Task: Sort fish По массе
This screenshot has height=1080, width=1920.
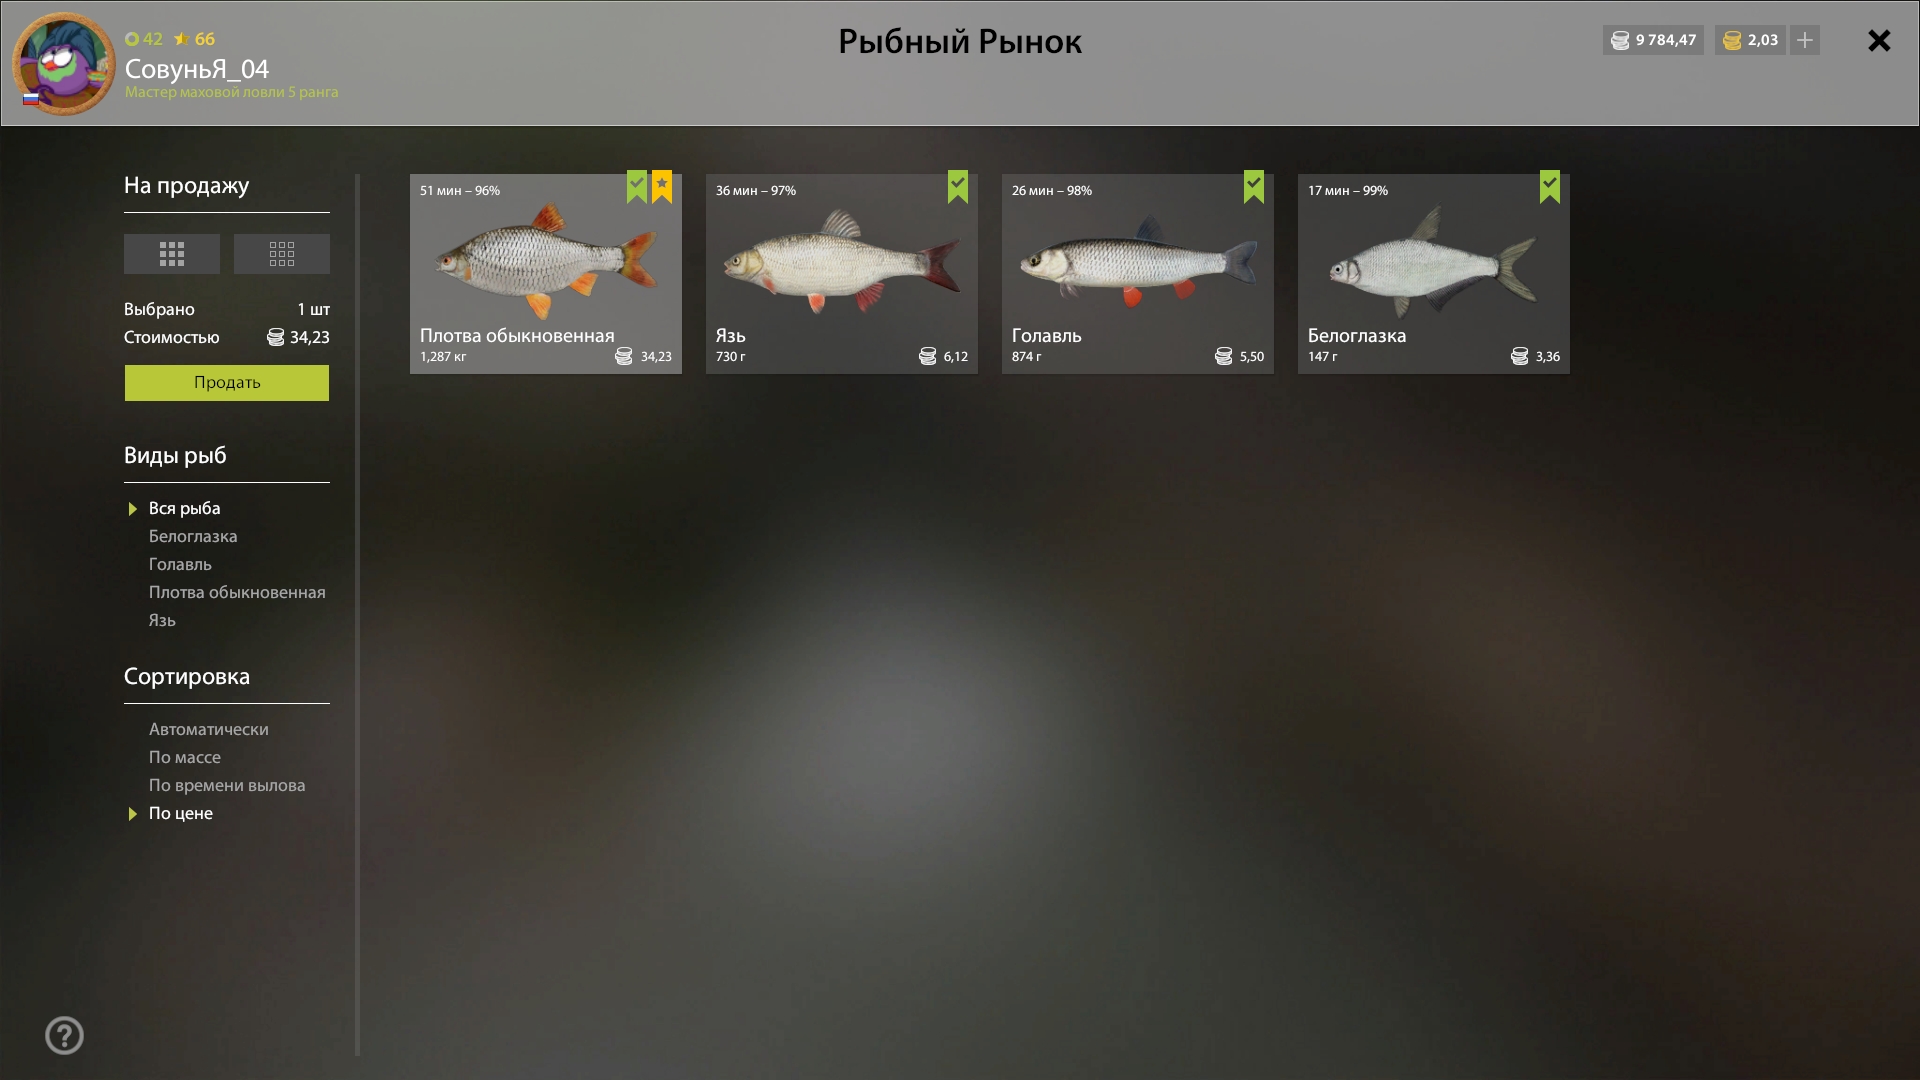Action: click(185, 757)
